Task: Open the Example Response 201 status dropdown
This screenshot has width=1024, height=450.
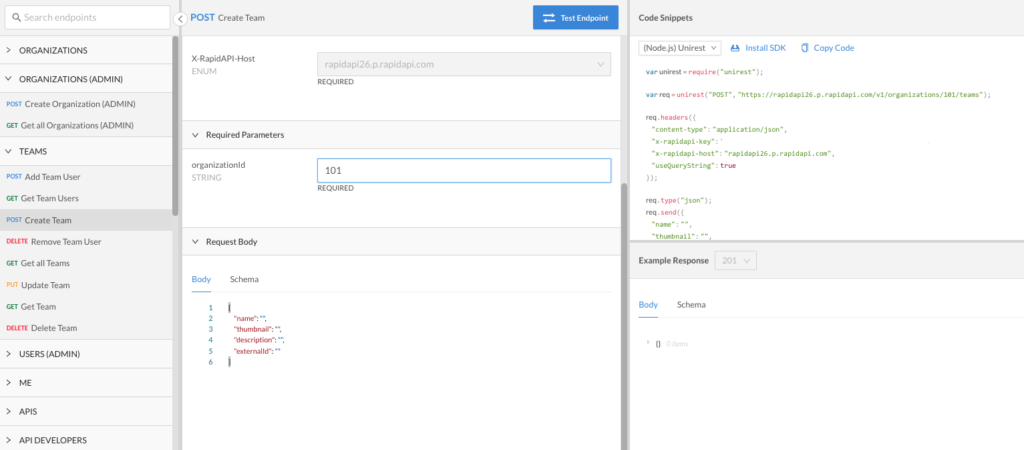Action: 735,260
